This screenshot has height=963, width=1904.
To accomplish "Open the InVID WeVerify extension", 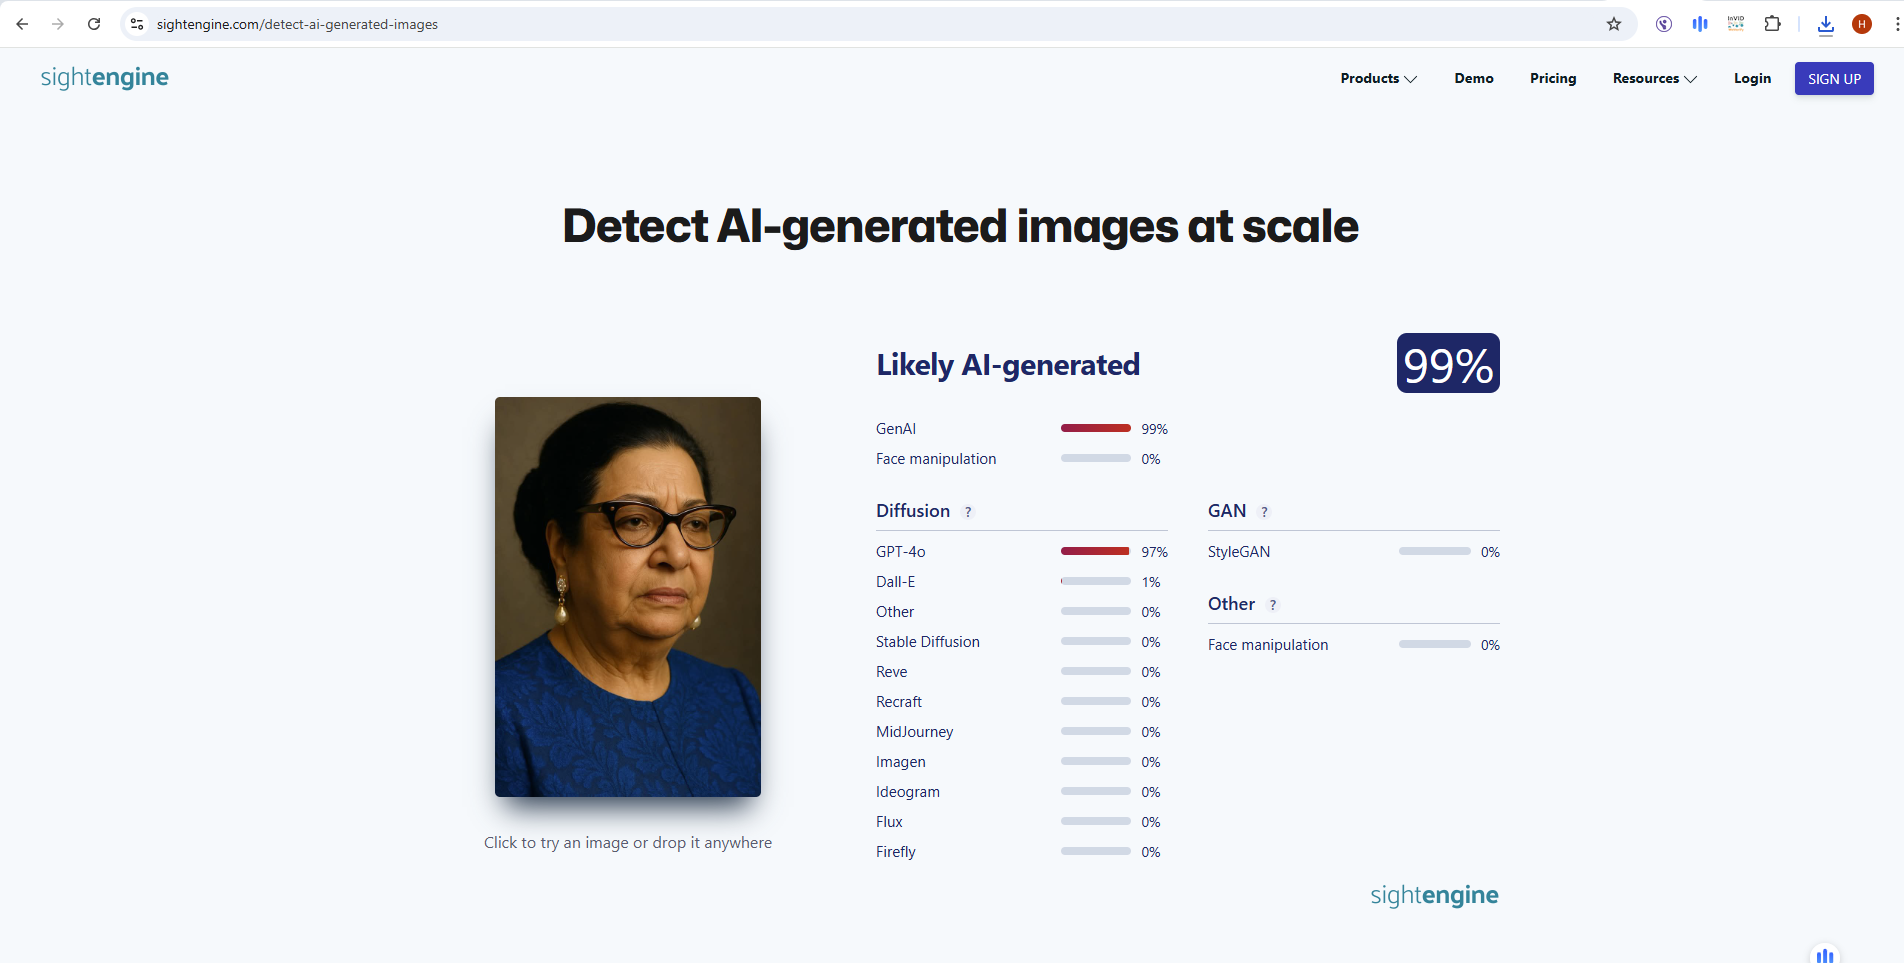I will (x=1735, y=23).
